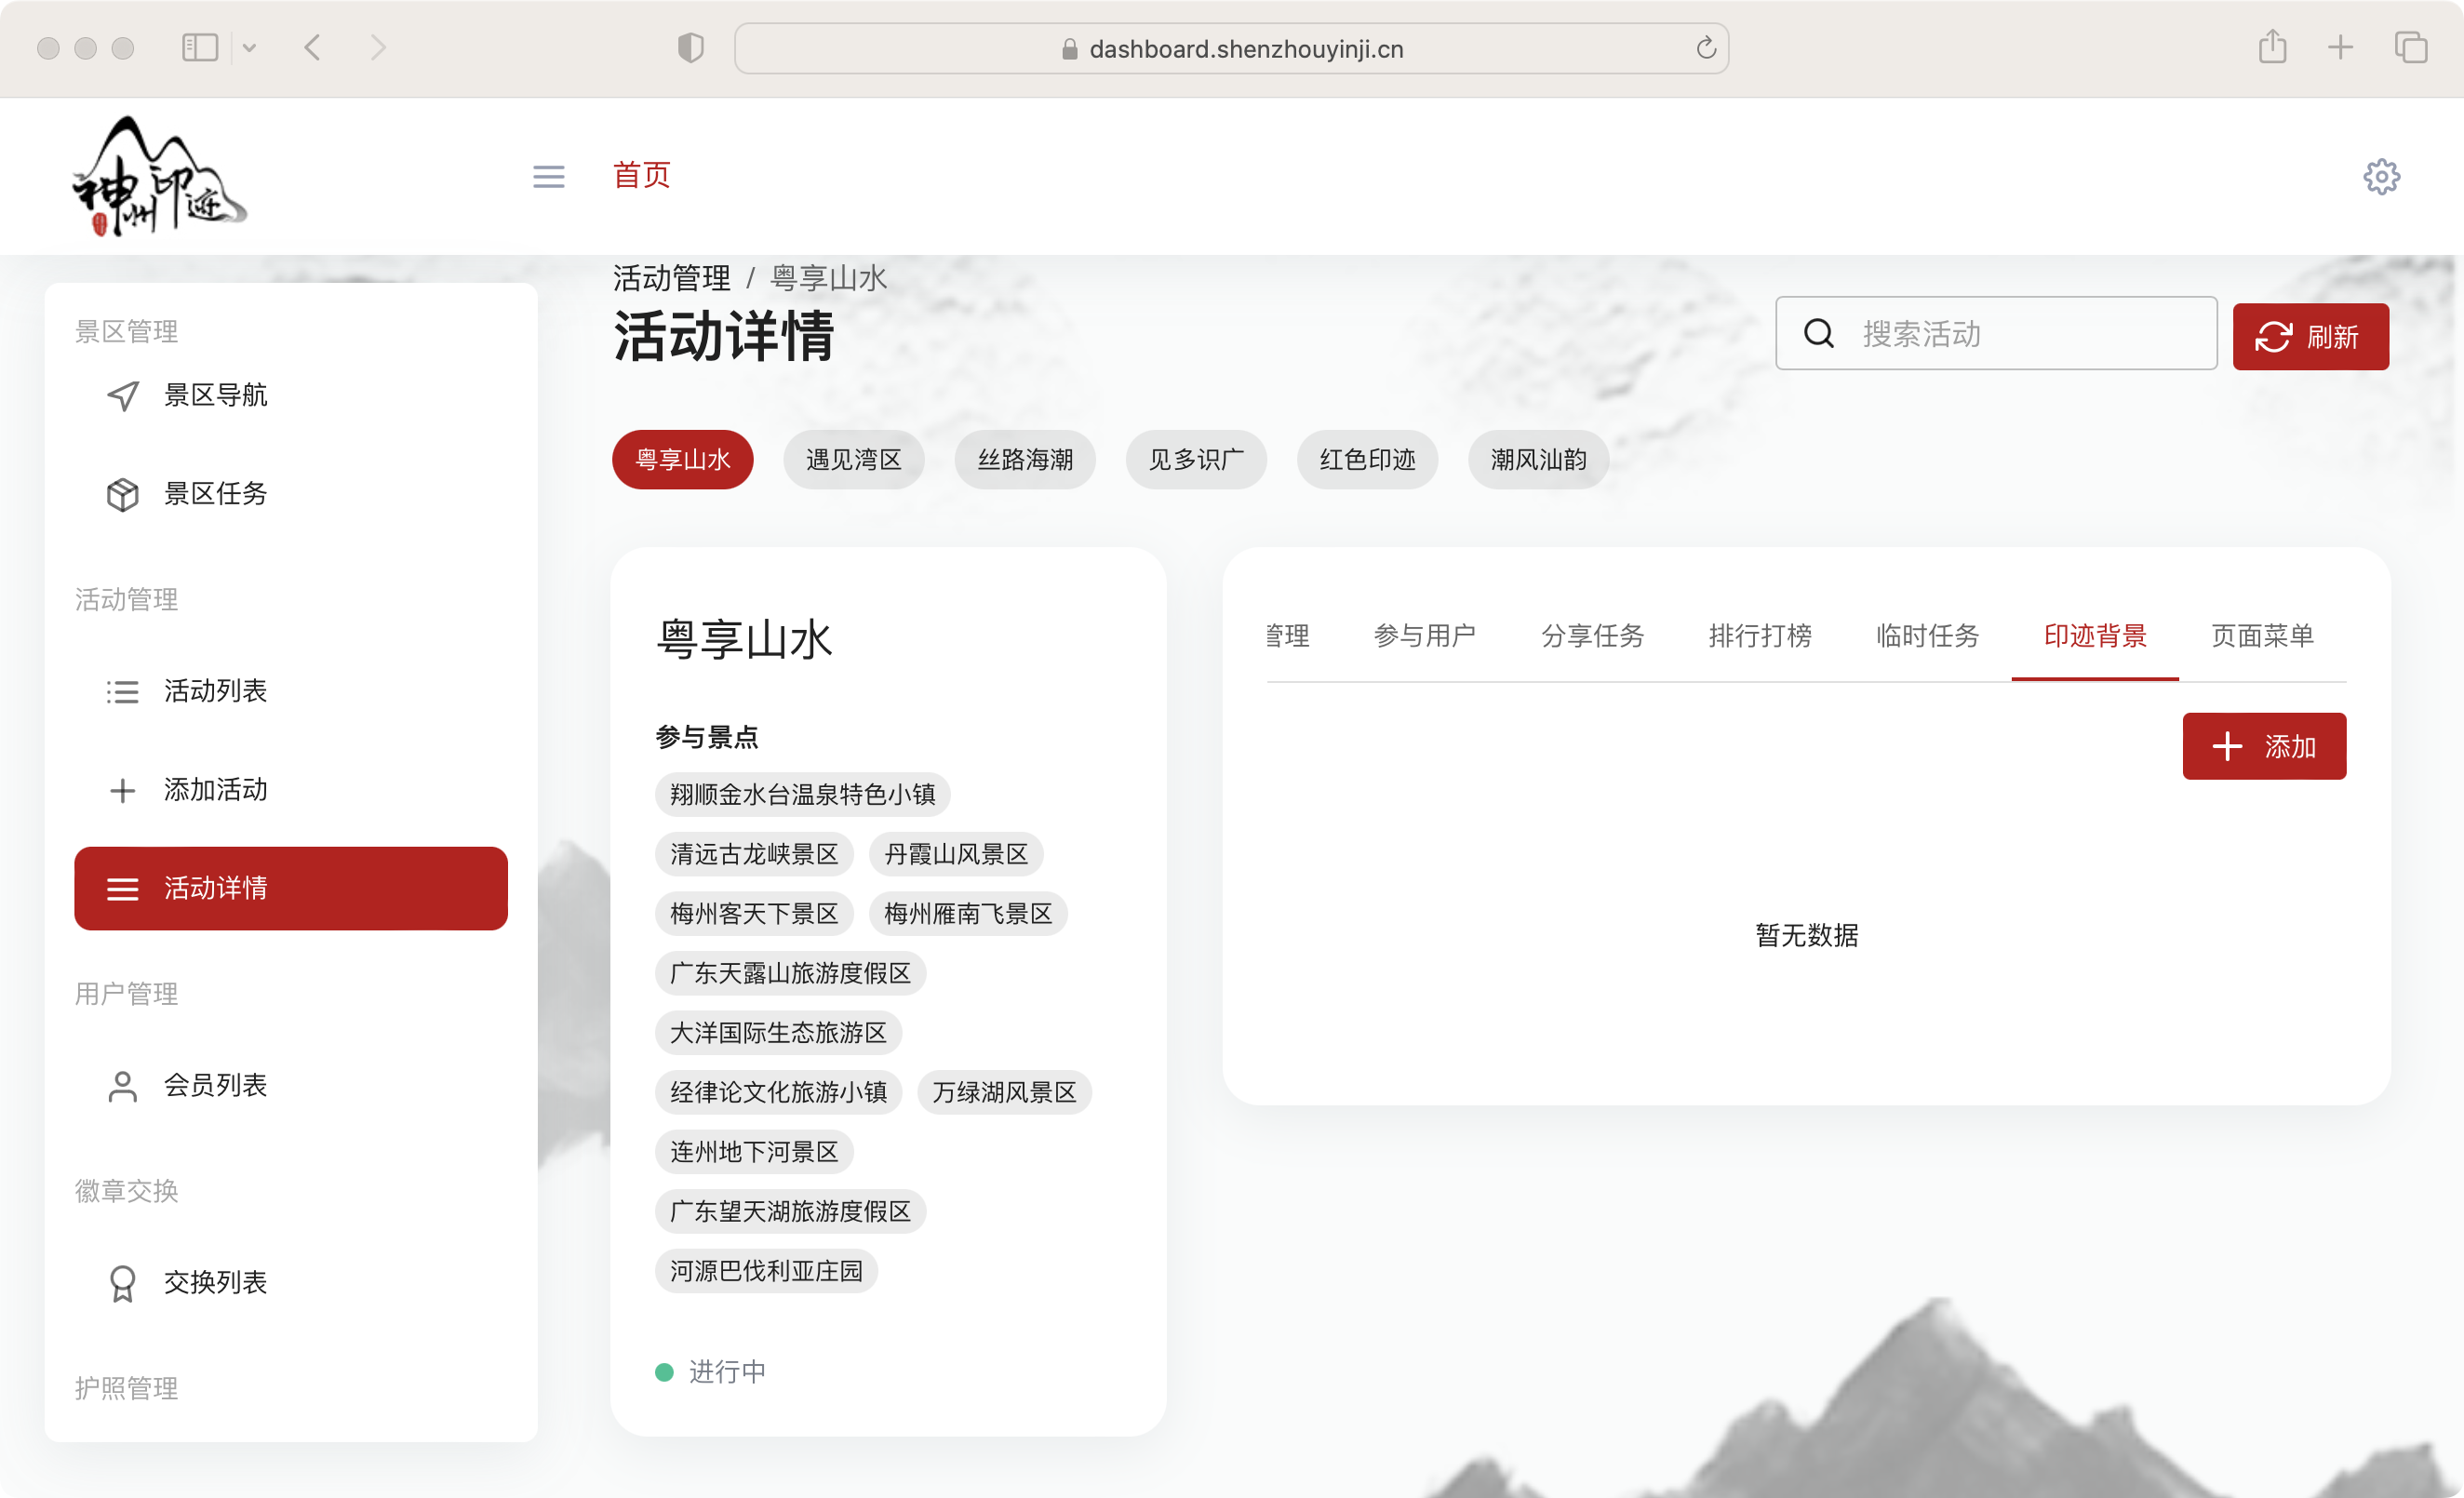
Task: Switch to the 临时任务 tab
Action: 1927,636
